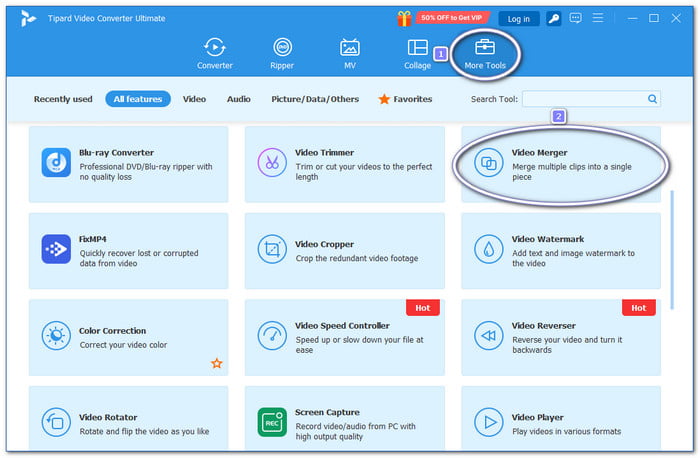The height and width of the screenshot is (458, 700).
Task: Open the Color Correction title
Action: 112,331
